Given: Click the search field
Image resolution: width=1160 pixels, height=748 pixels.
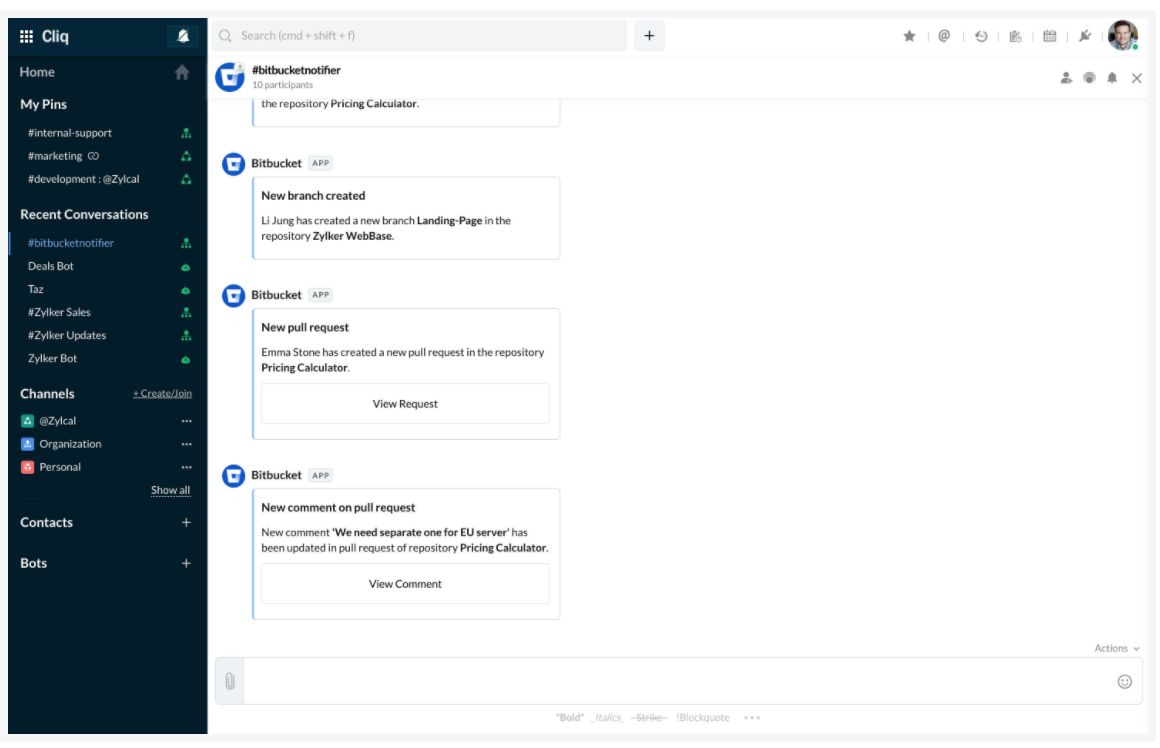Looking at the screenshot, I should (419, 36).
